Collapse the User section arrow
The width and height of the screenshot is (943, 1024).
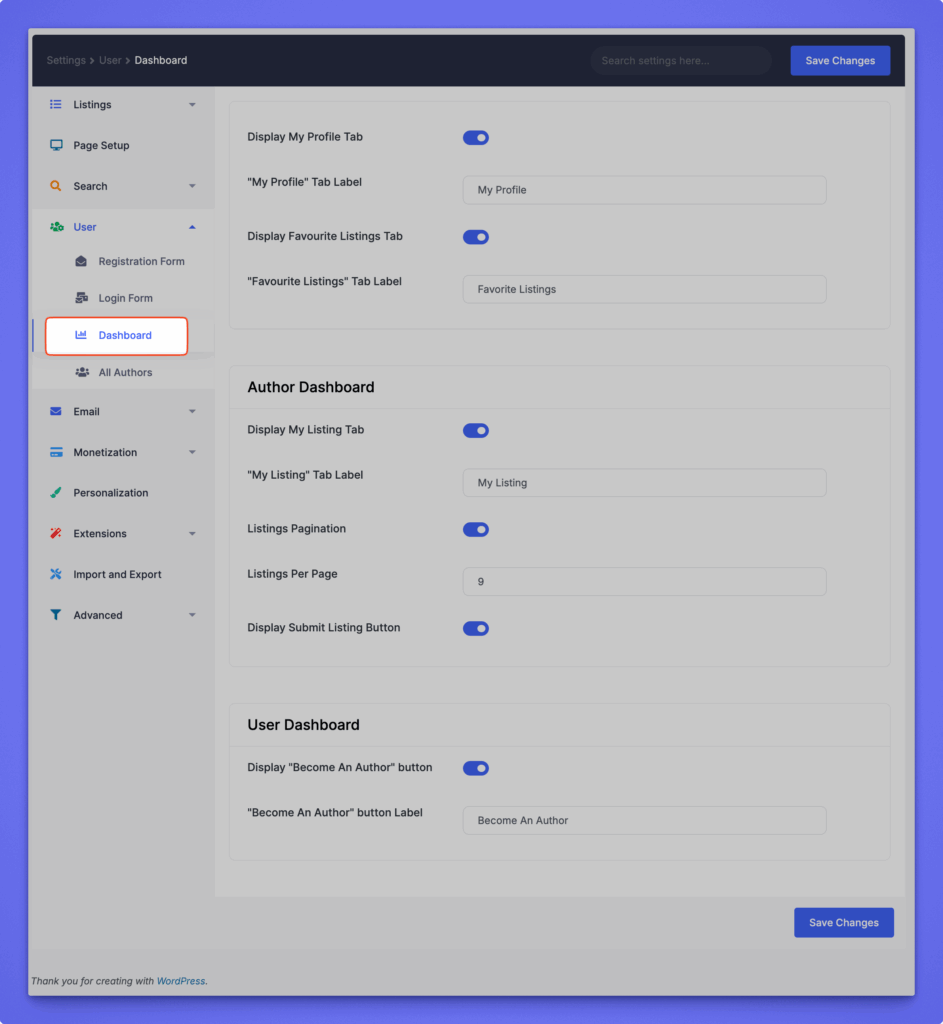(x=192, y=227)
